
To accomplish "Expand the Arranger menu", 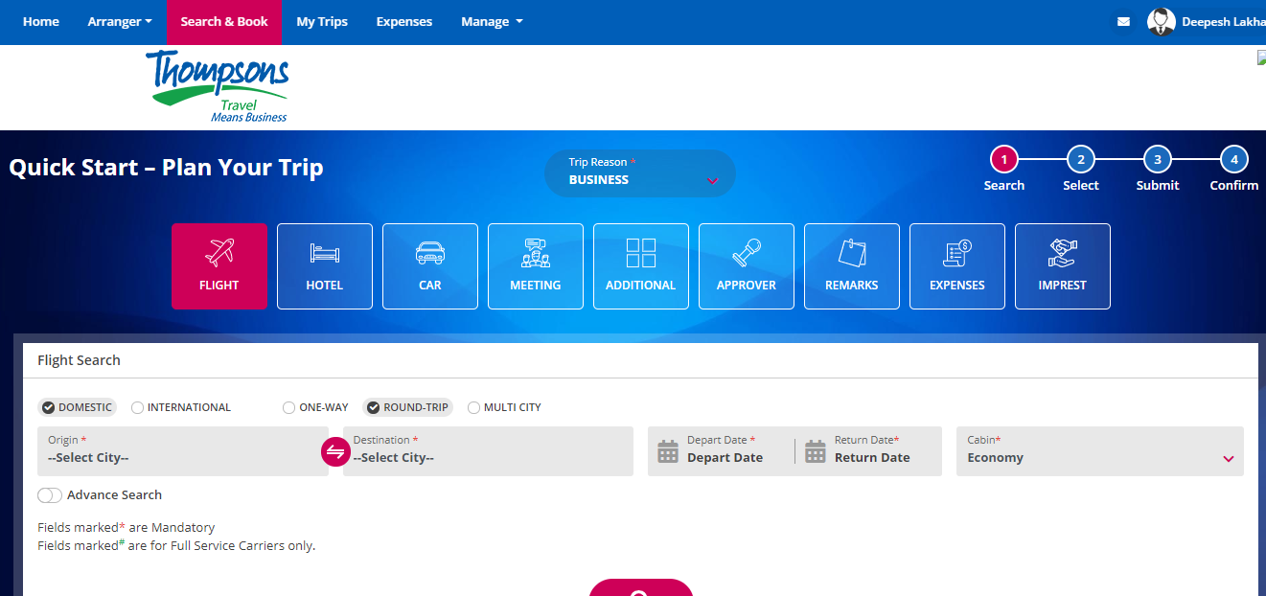I will pos(120,22).
